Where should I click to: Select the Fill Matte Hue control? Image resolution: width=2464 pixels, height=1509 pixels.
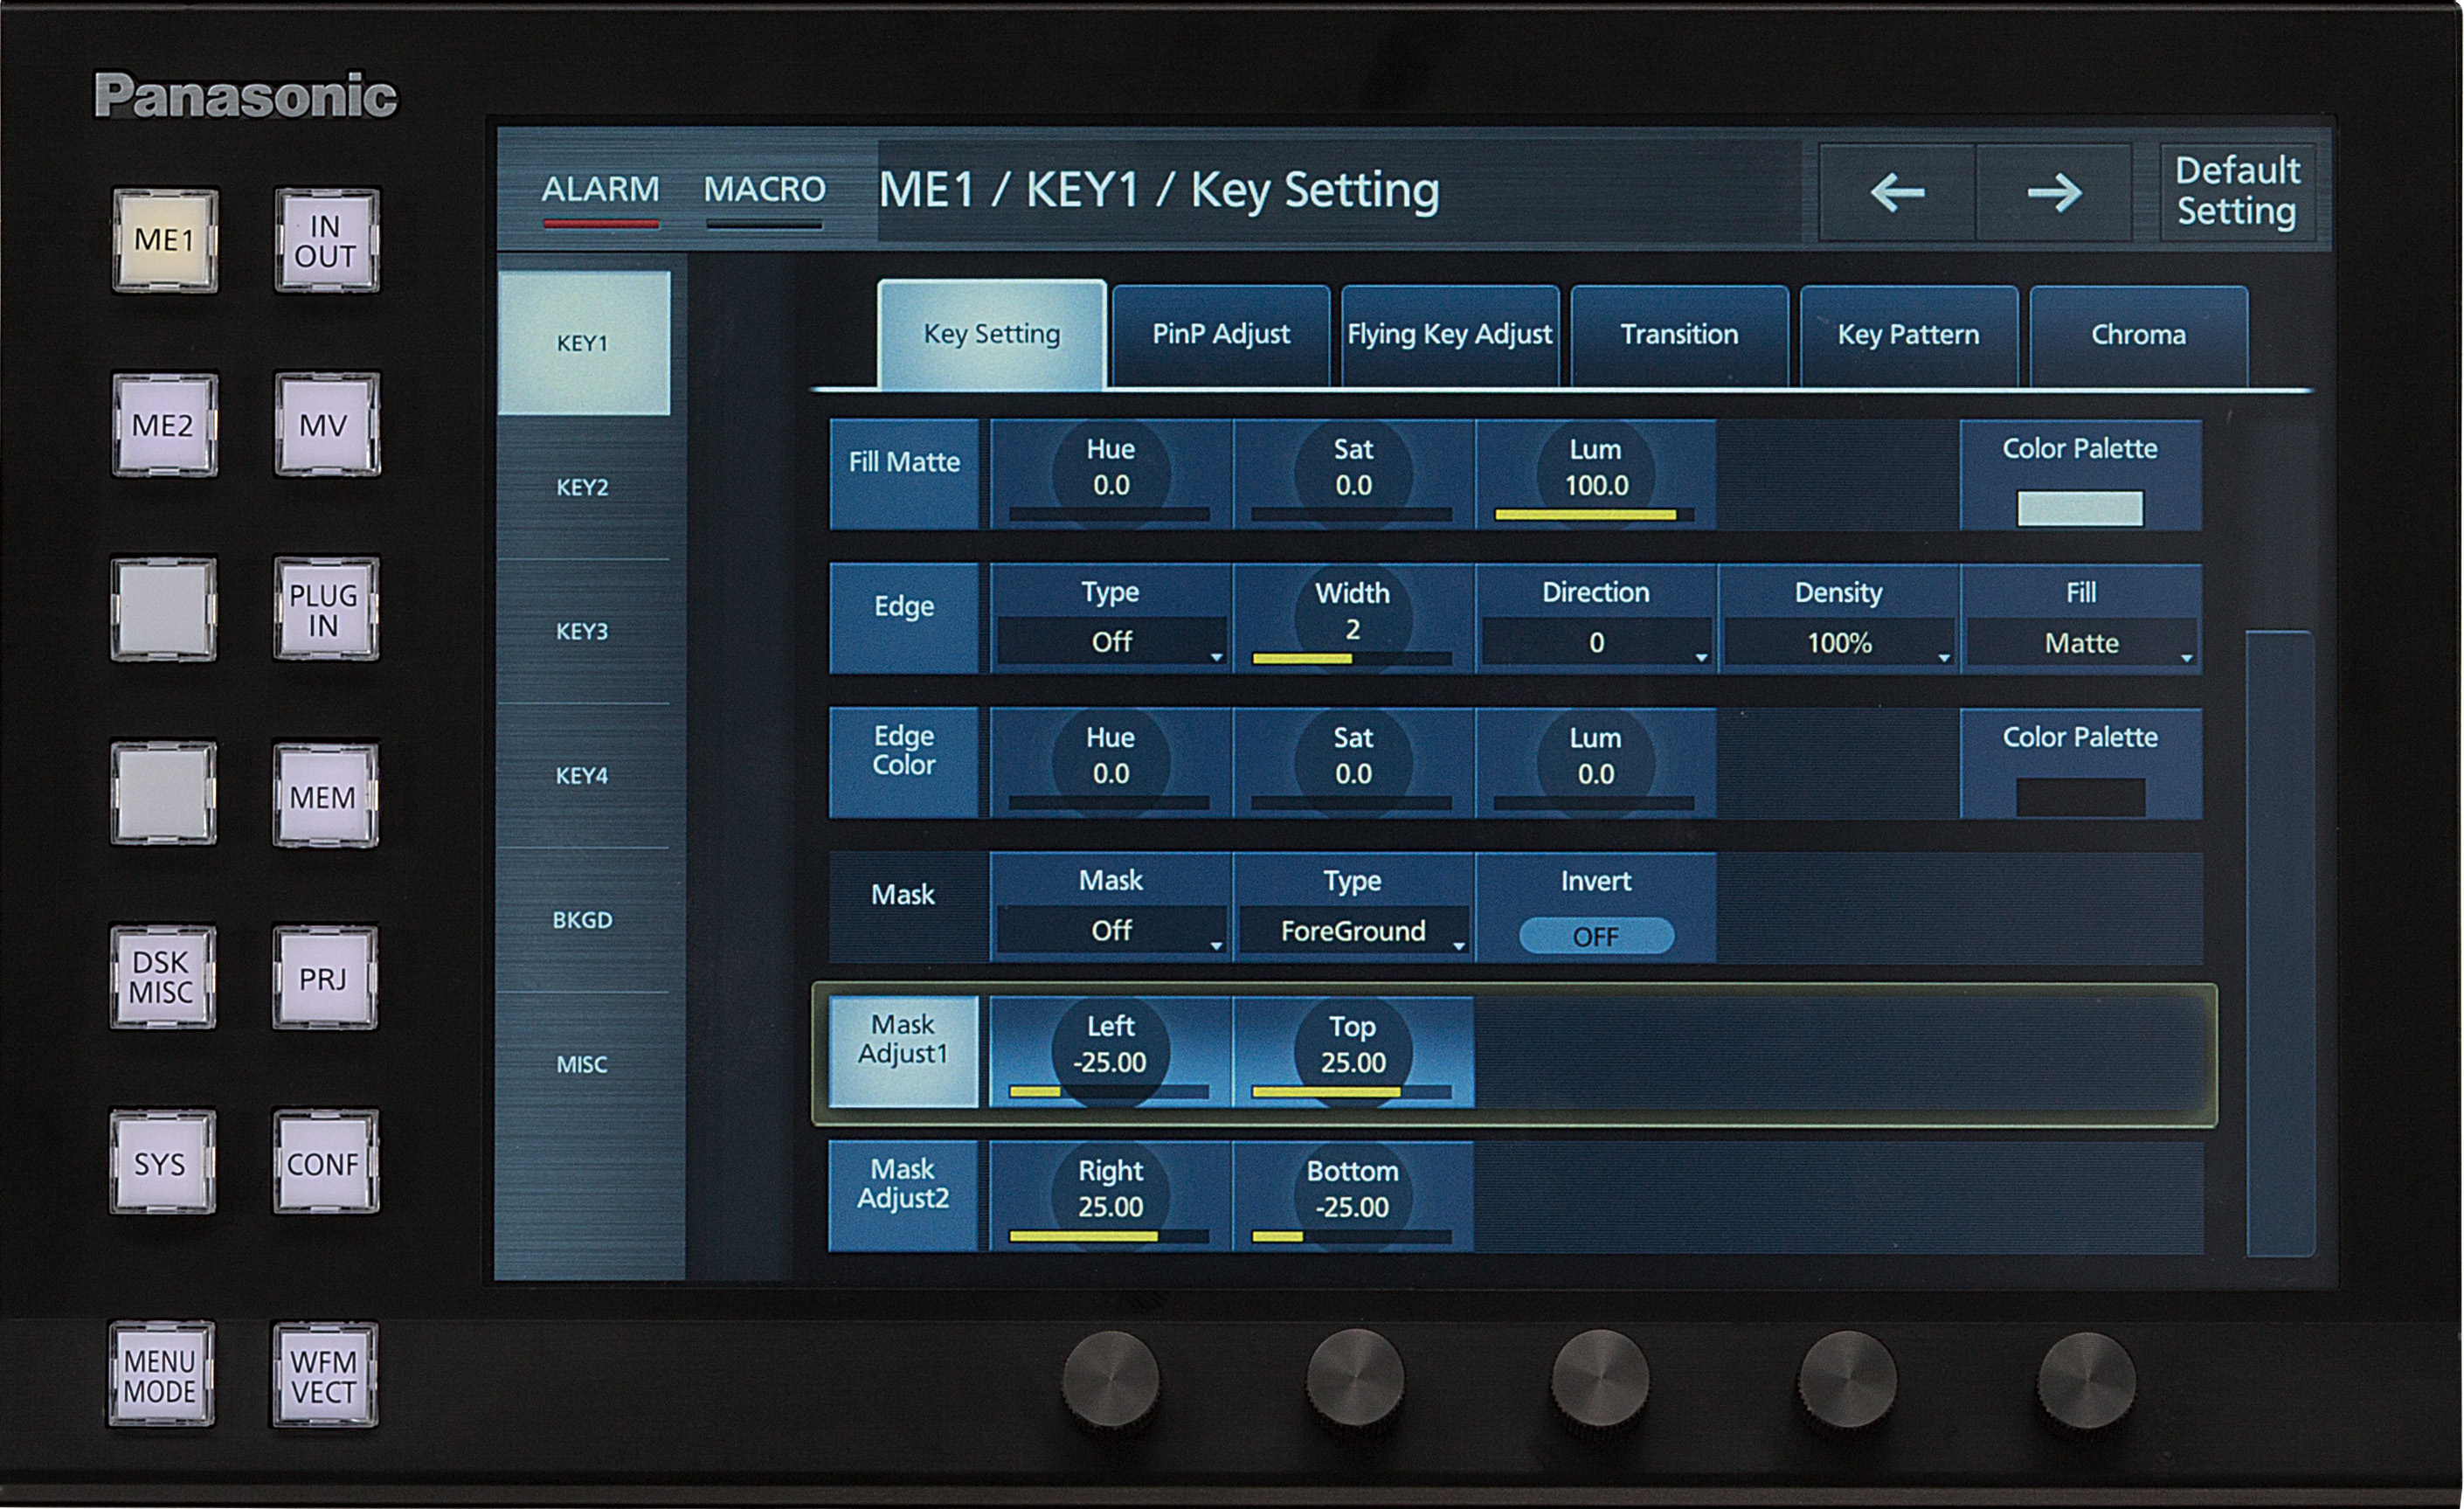tap(1111, 474)
